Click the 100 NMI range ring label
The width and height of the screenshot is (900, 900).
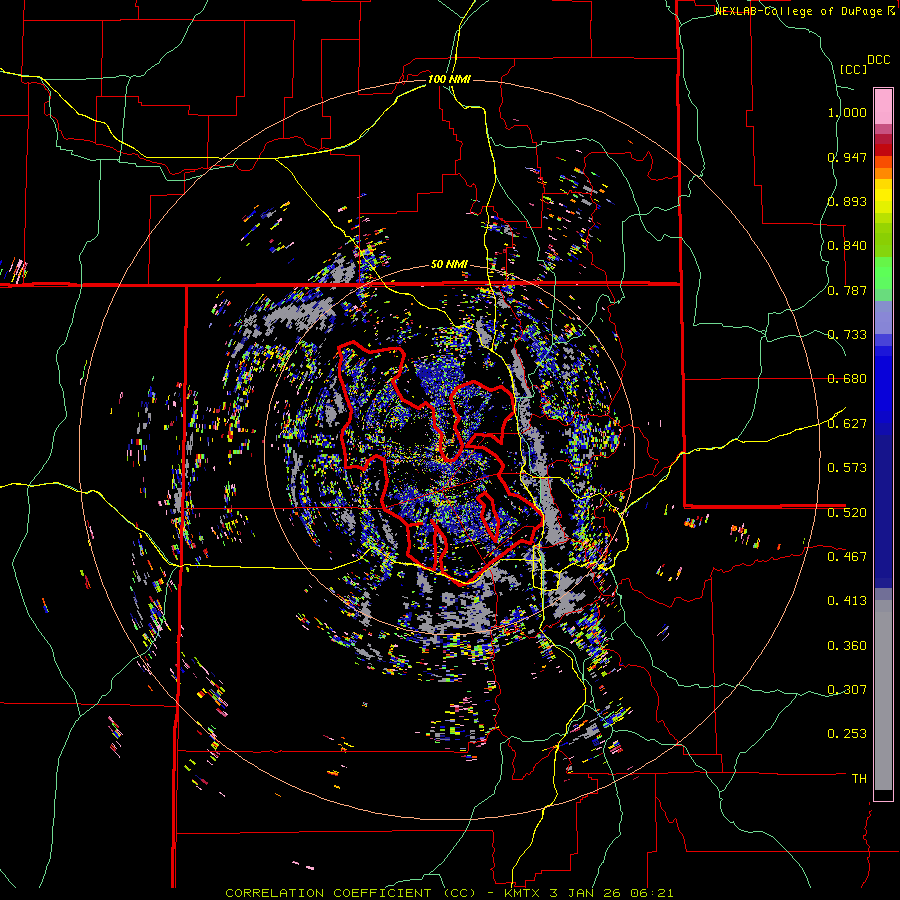click(449, 79)
